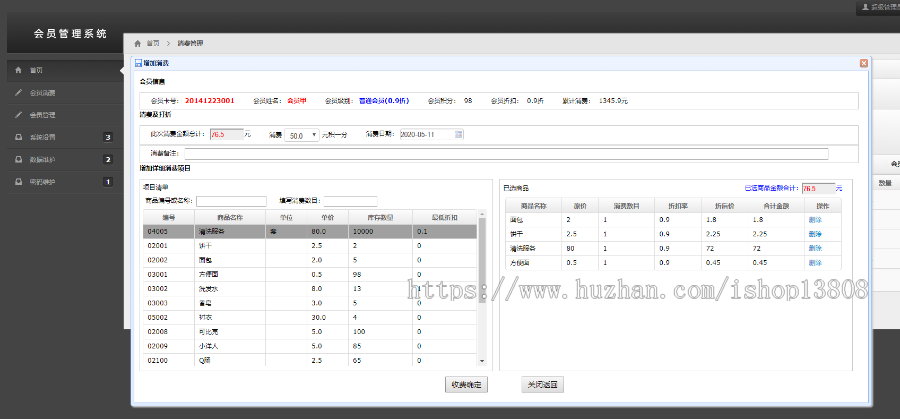Click the product list scrollbar down arrow
The height and width of the screenshot is (419, 900).
click(482, 361)
